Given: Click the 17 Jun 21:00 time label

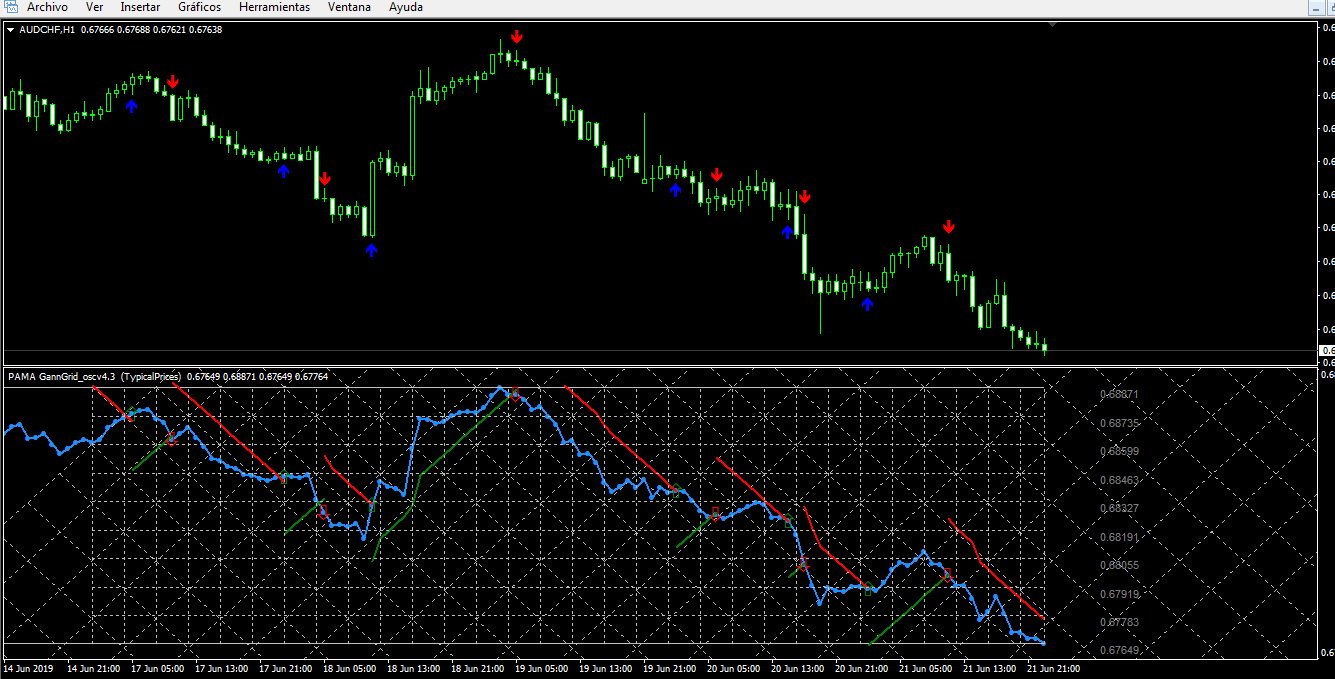Looking at the screenshot, I should [x=285, y=668].
